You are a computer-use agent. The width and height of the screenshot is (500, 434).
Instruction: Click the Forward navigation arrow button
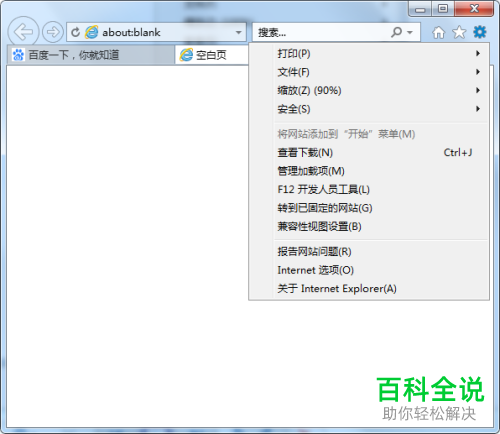pos(53,32)
